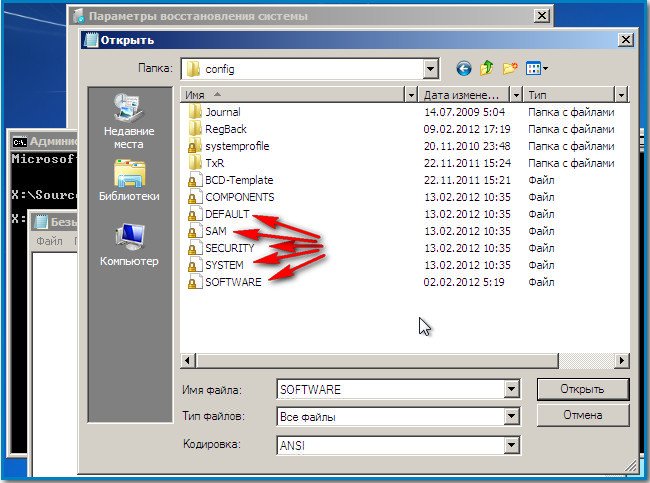
Task: Open the View menu icon dropdown
Action: 537,69
